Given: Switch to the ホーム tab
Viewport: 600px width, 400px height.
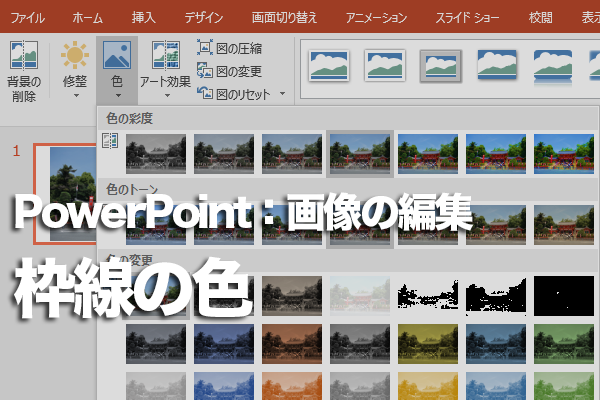Looking at the screenshot, I should tap(88, 18).
